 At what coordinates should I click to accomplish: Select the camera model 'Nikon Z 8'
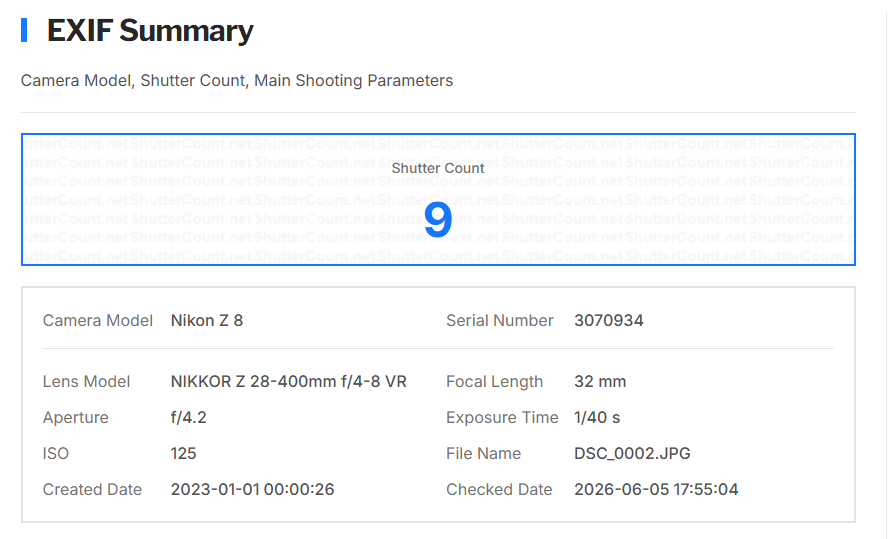click(x=207, y=321)
